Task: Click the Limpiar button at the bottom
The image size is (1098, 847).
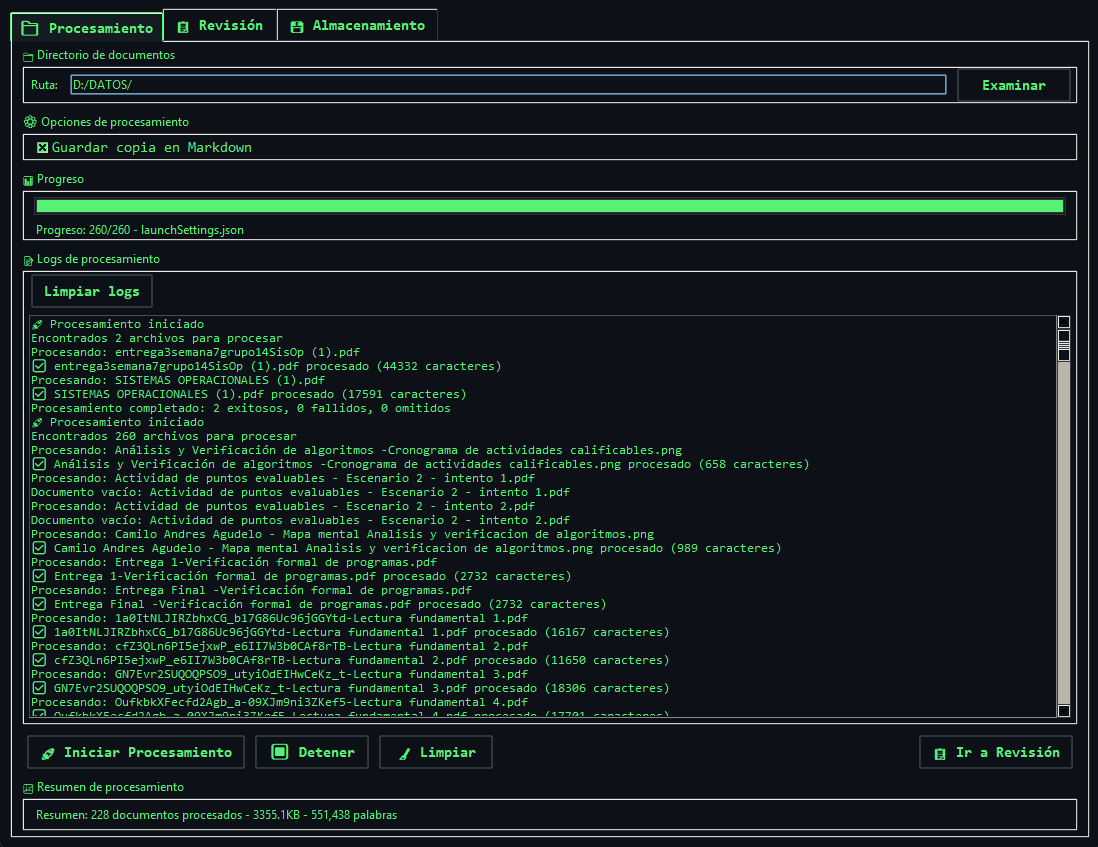Action: 436,752
